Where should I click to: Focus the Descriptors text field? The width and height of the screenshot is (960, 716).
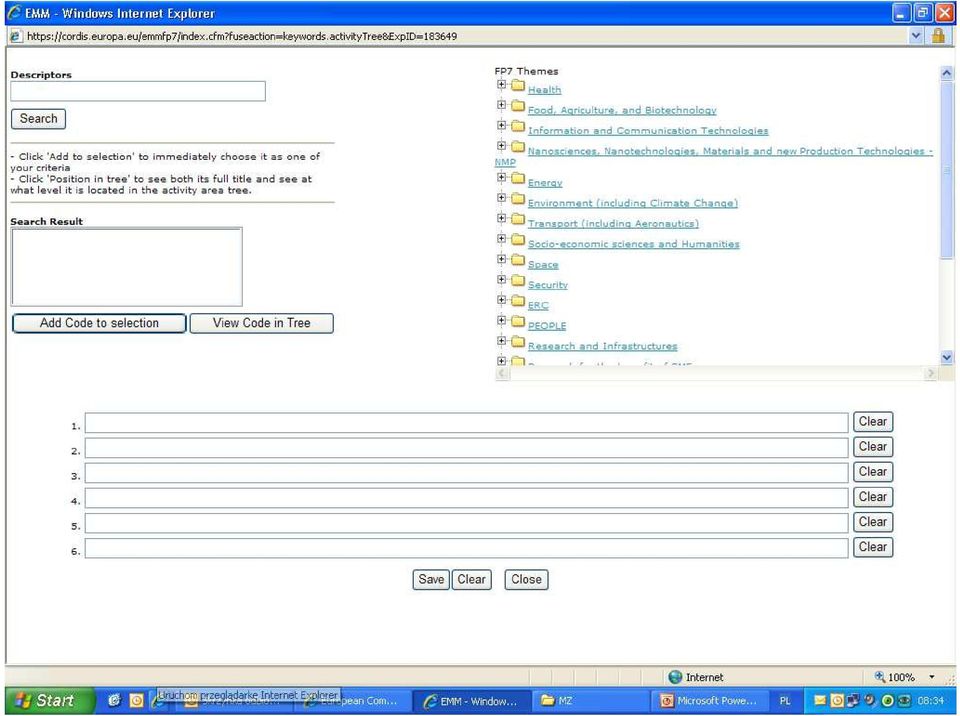(x=138, y=91)
